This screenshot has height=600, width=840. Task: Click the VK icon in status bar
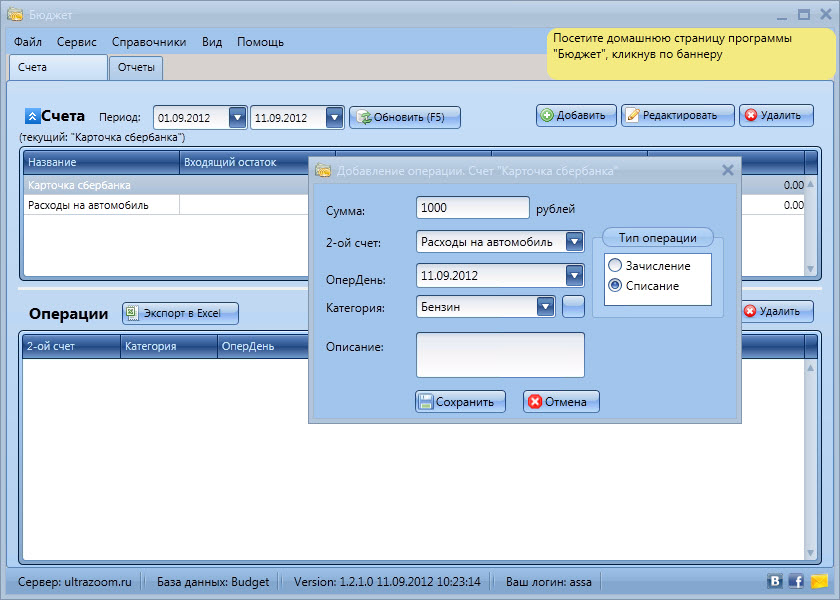click(x=775, y=581)
